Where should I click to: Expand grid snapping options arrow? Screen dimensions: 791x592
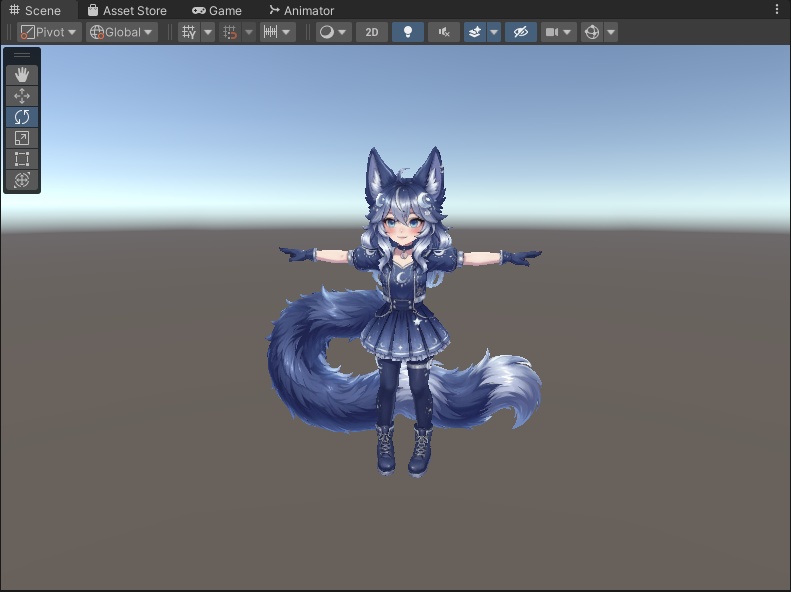click(x=249, y=32)
